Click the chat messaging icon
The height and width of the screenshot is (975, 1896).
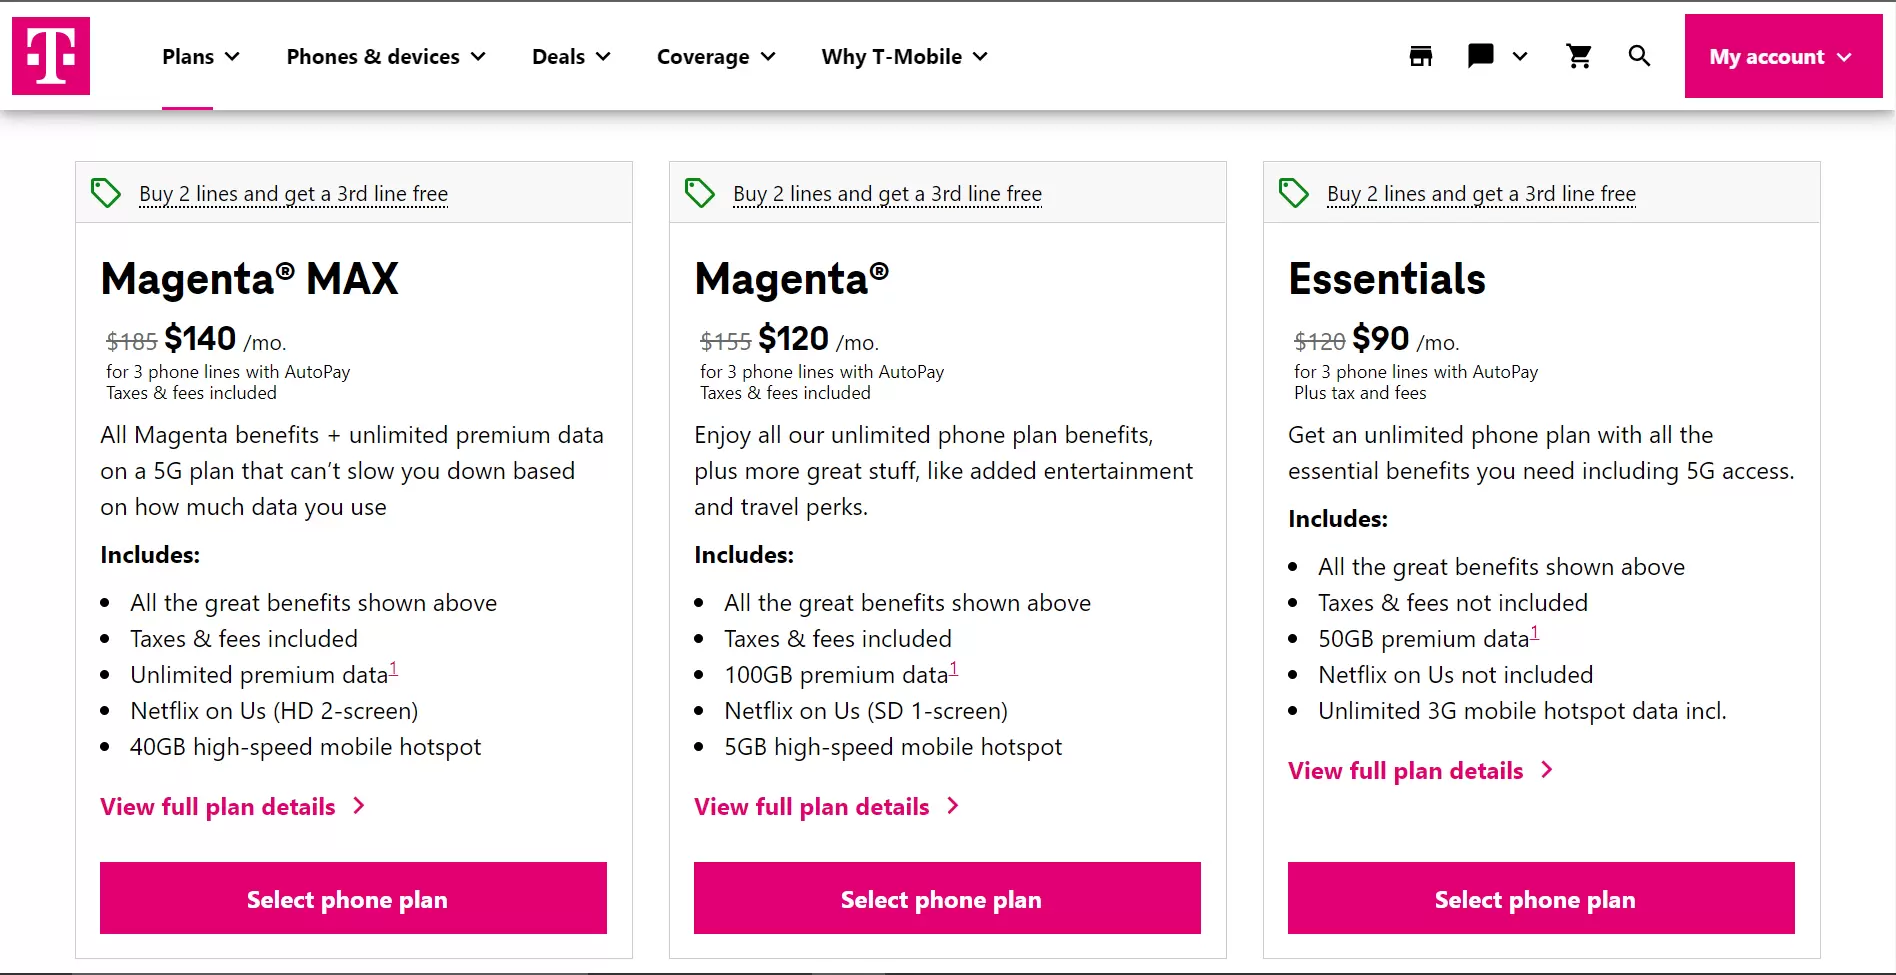1479,56
